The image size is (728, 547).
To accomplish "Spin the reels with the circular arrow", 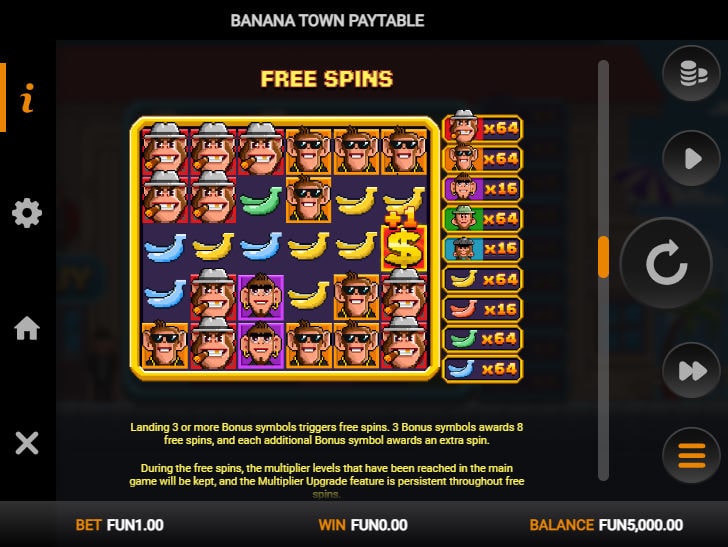I will click(666, 263).
